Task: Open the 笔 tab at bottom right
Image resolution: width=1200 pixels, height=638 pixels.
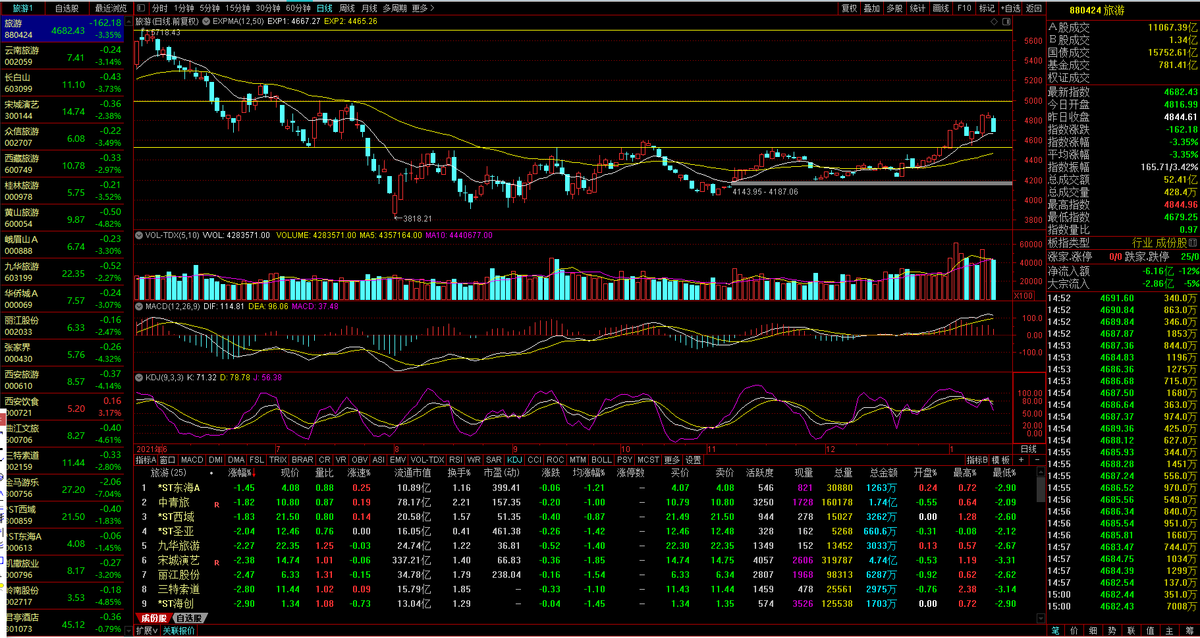Action: pos(1055,631)
